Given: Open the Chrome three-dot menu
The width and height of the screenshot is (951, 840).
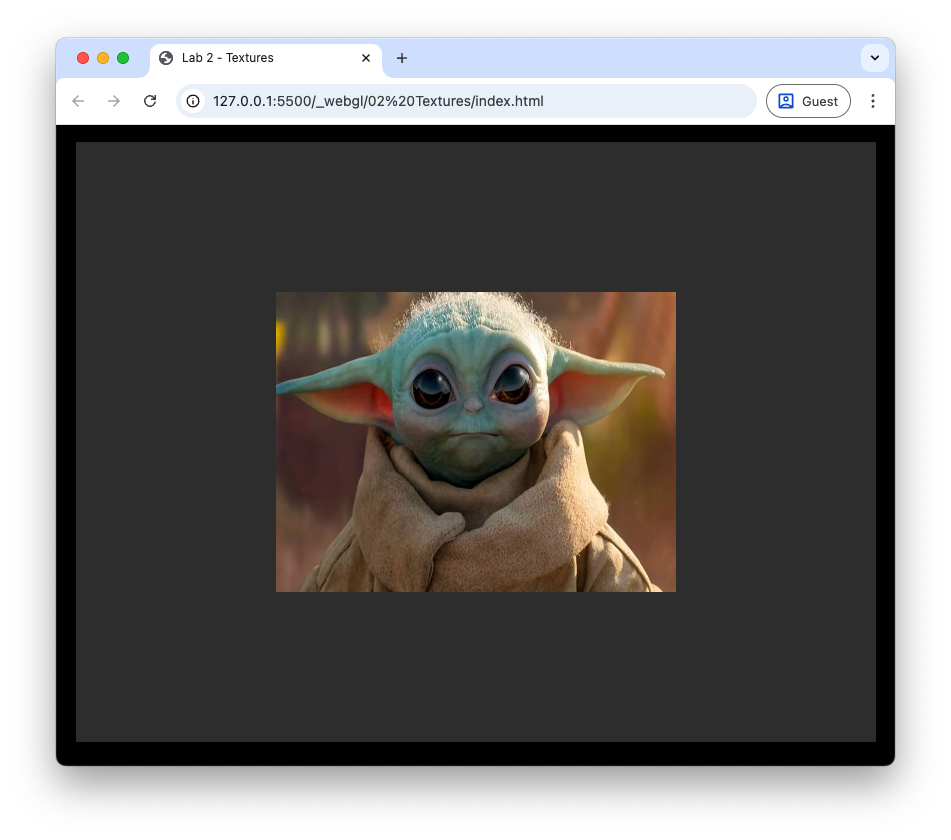Looking at the screenshot, I should [873, 101].
